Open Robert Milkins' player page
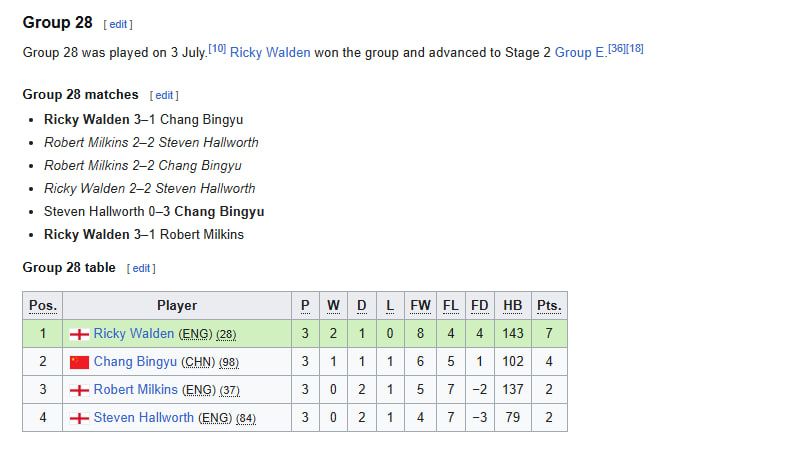796x450 pixels. click(136, 389)
